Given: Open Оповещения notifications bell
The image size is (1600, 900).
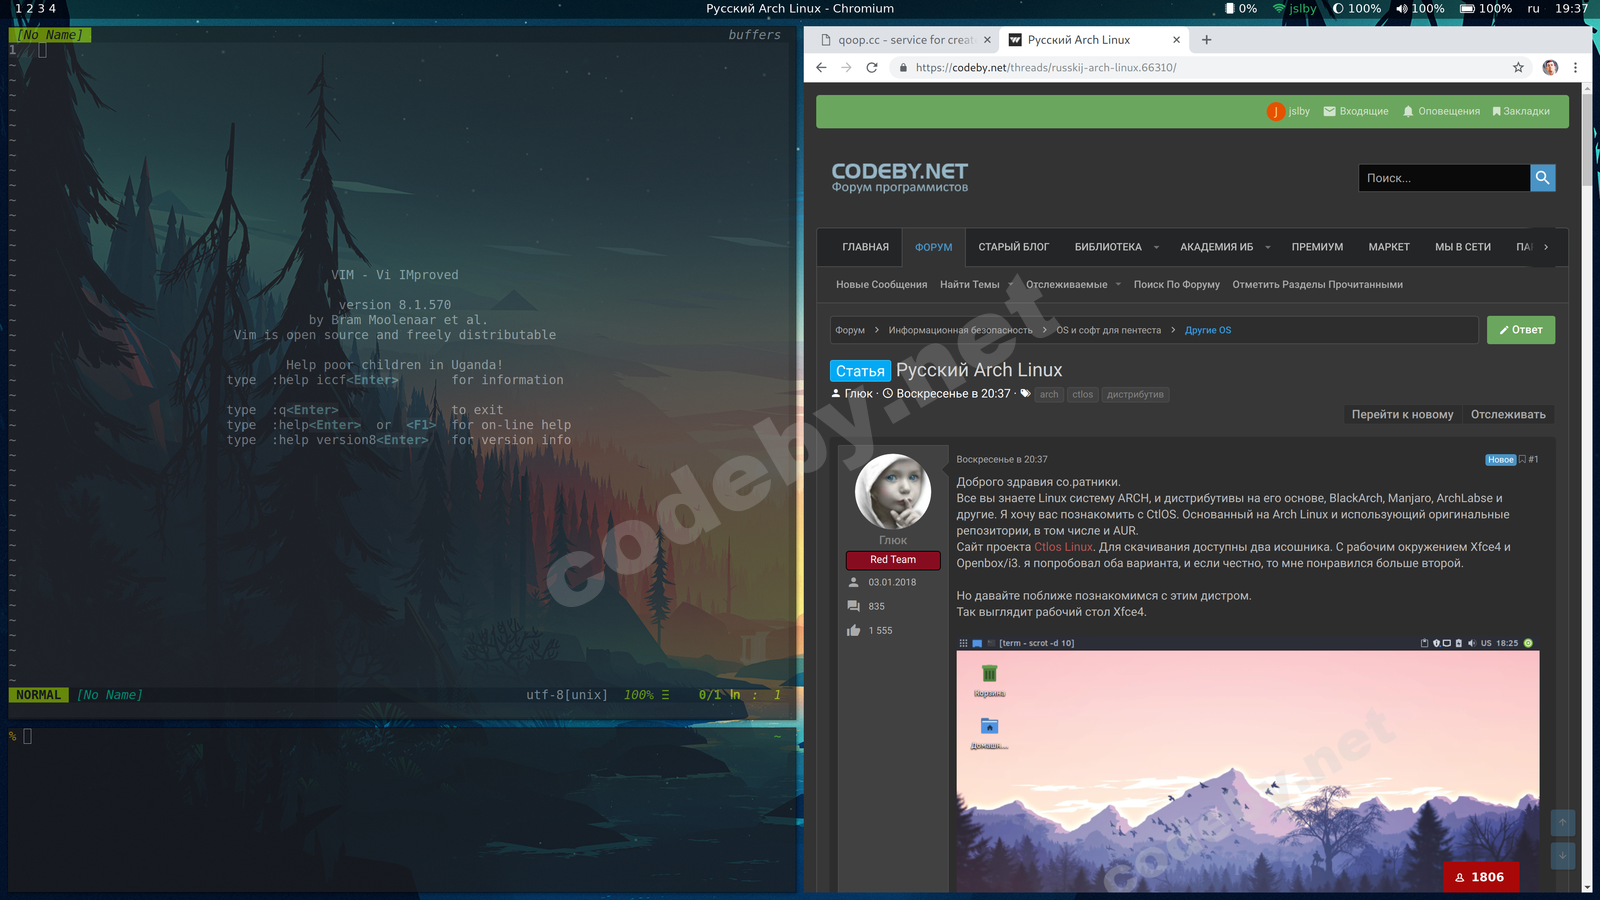Looking at the screenshot, I should coord(1441,111).
